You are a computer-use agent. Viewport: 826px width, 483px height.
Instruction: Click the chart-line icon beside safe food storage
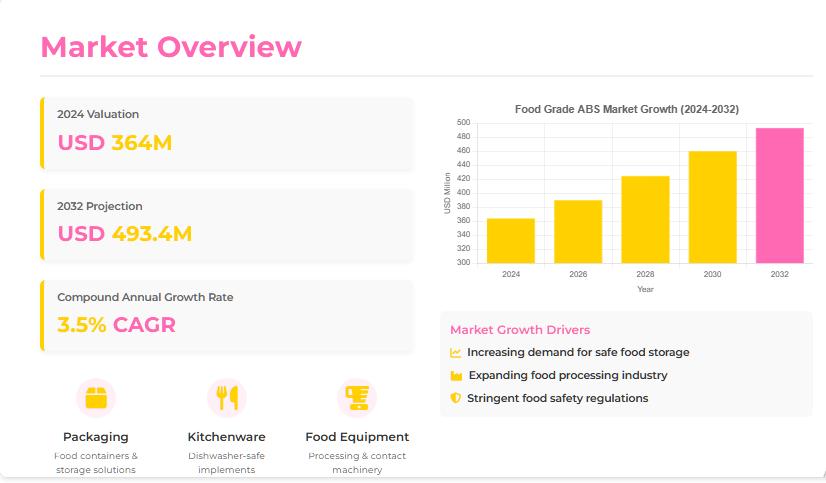point(456,352)
